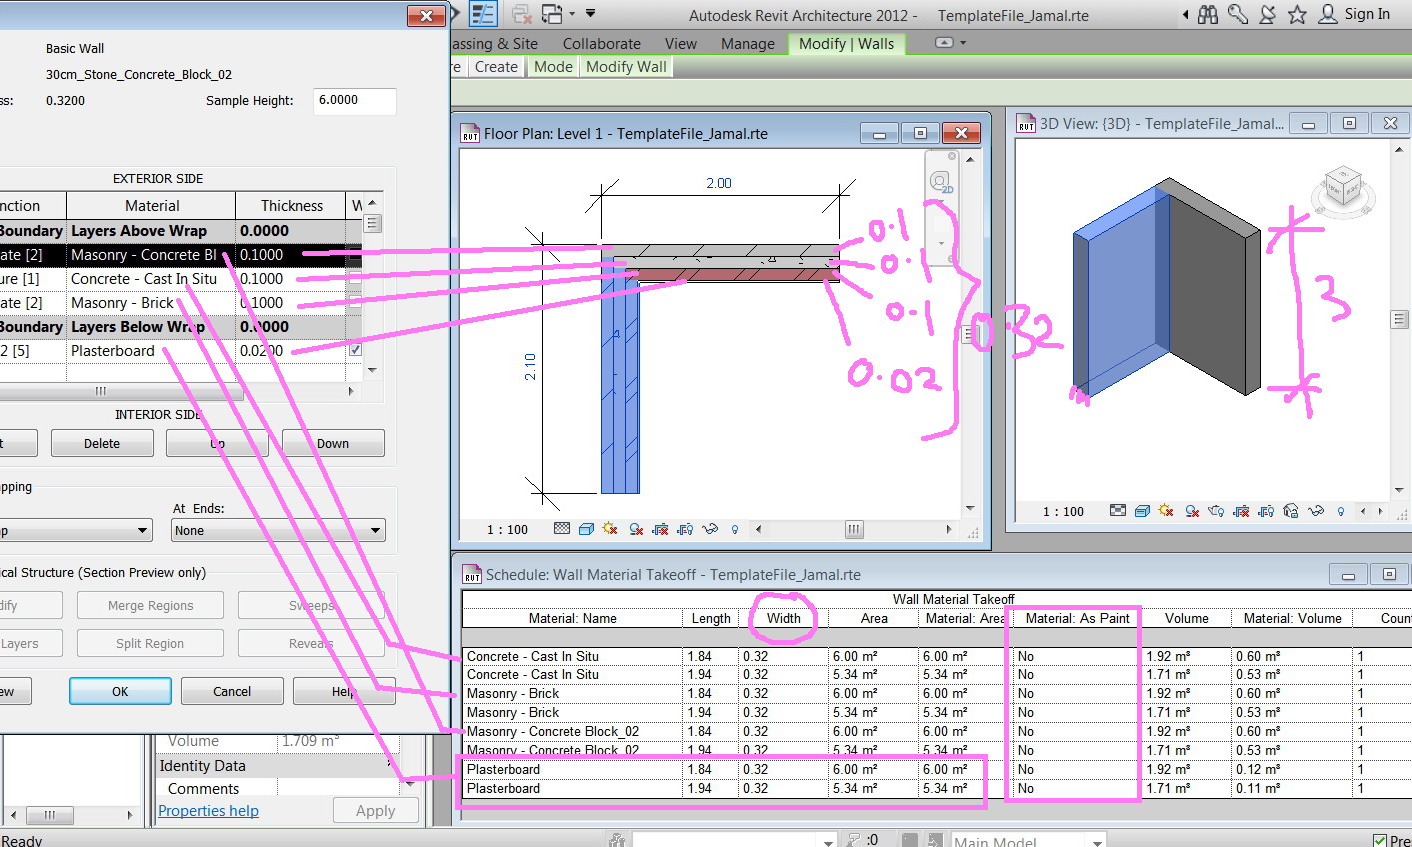This screenshot has height=847, width=1412.
Task: Open the Collaborate ribbon tab
Action: [x=601, y=43]
